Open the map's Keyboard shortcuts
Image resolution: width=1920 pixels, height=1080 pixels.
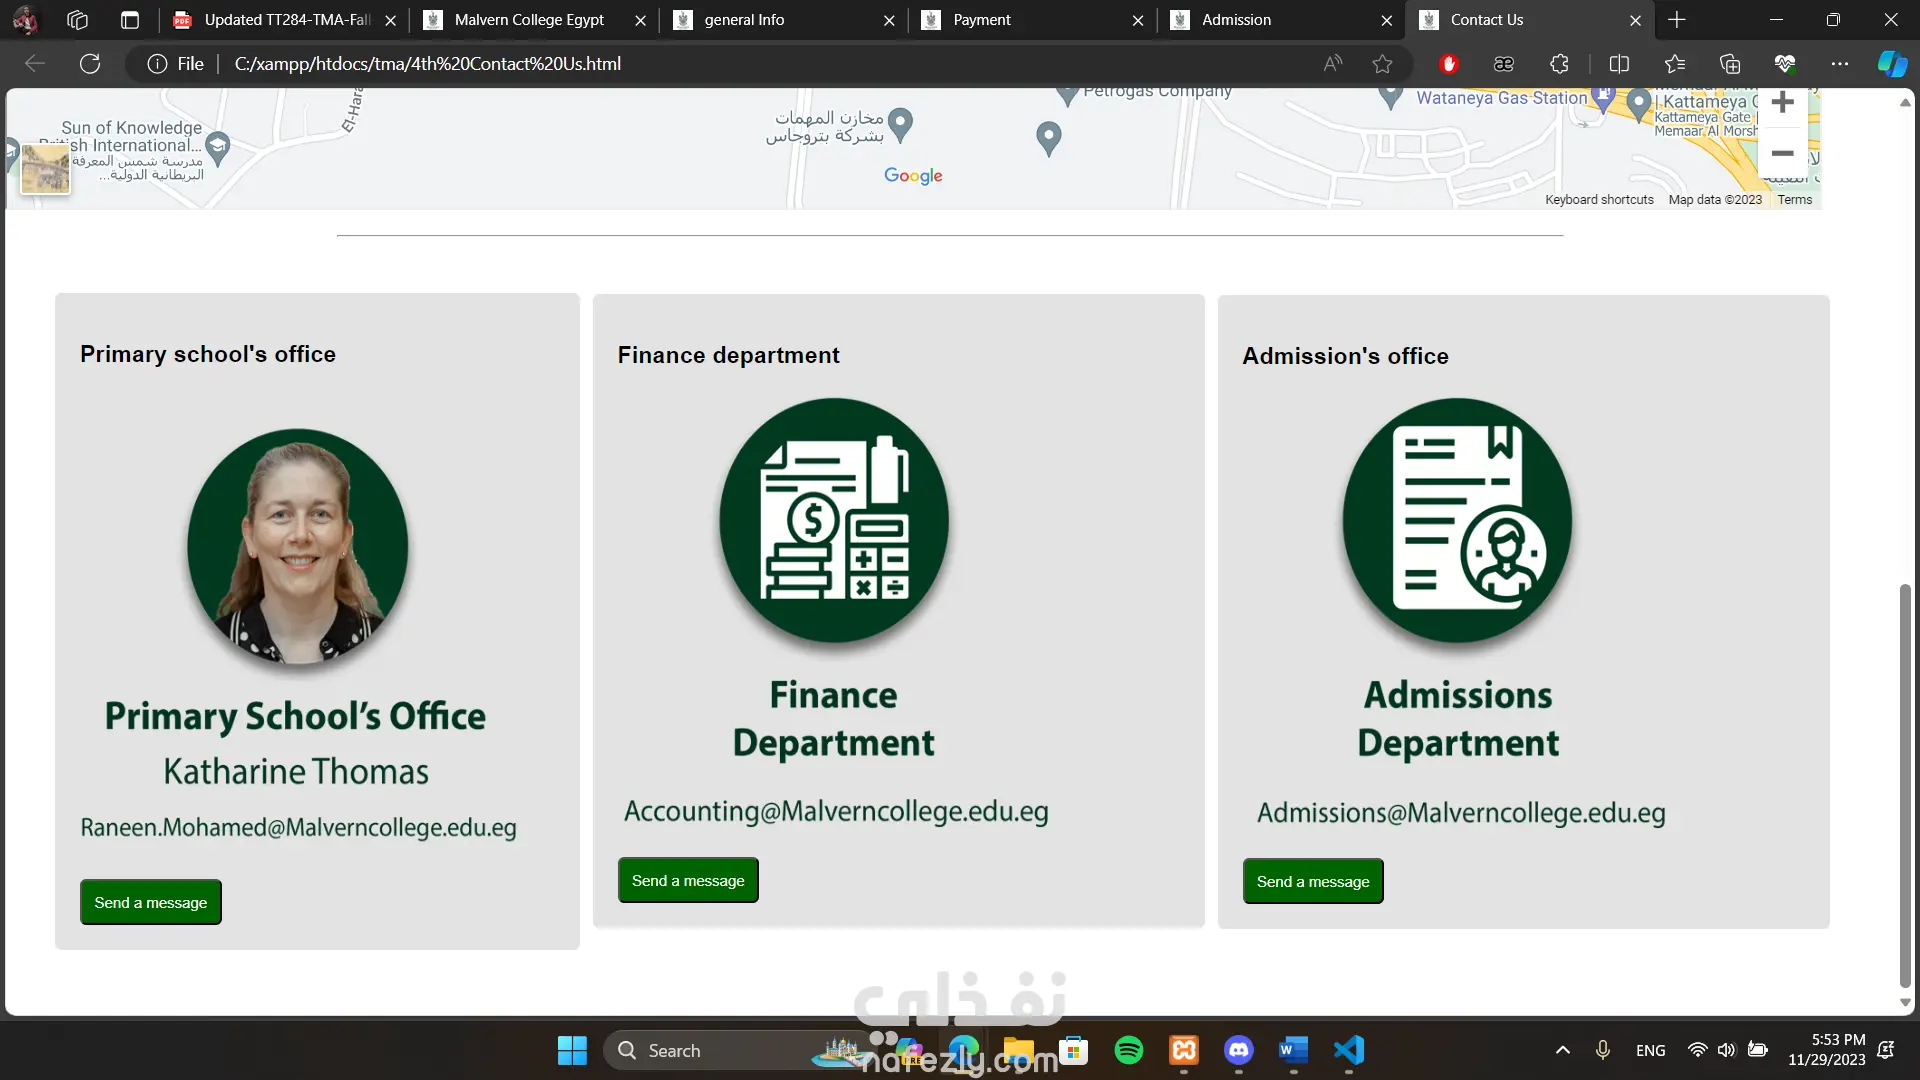pyautogui.click(x=1599, y=200)
